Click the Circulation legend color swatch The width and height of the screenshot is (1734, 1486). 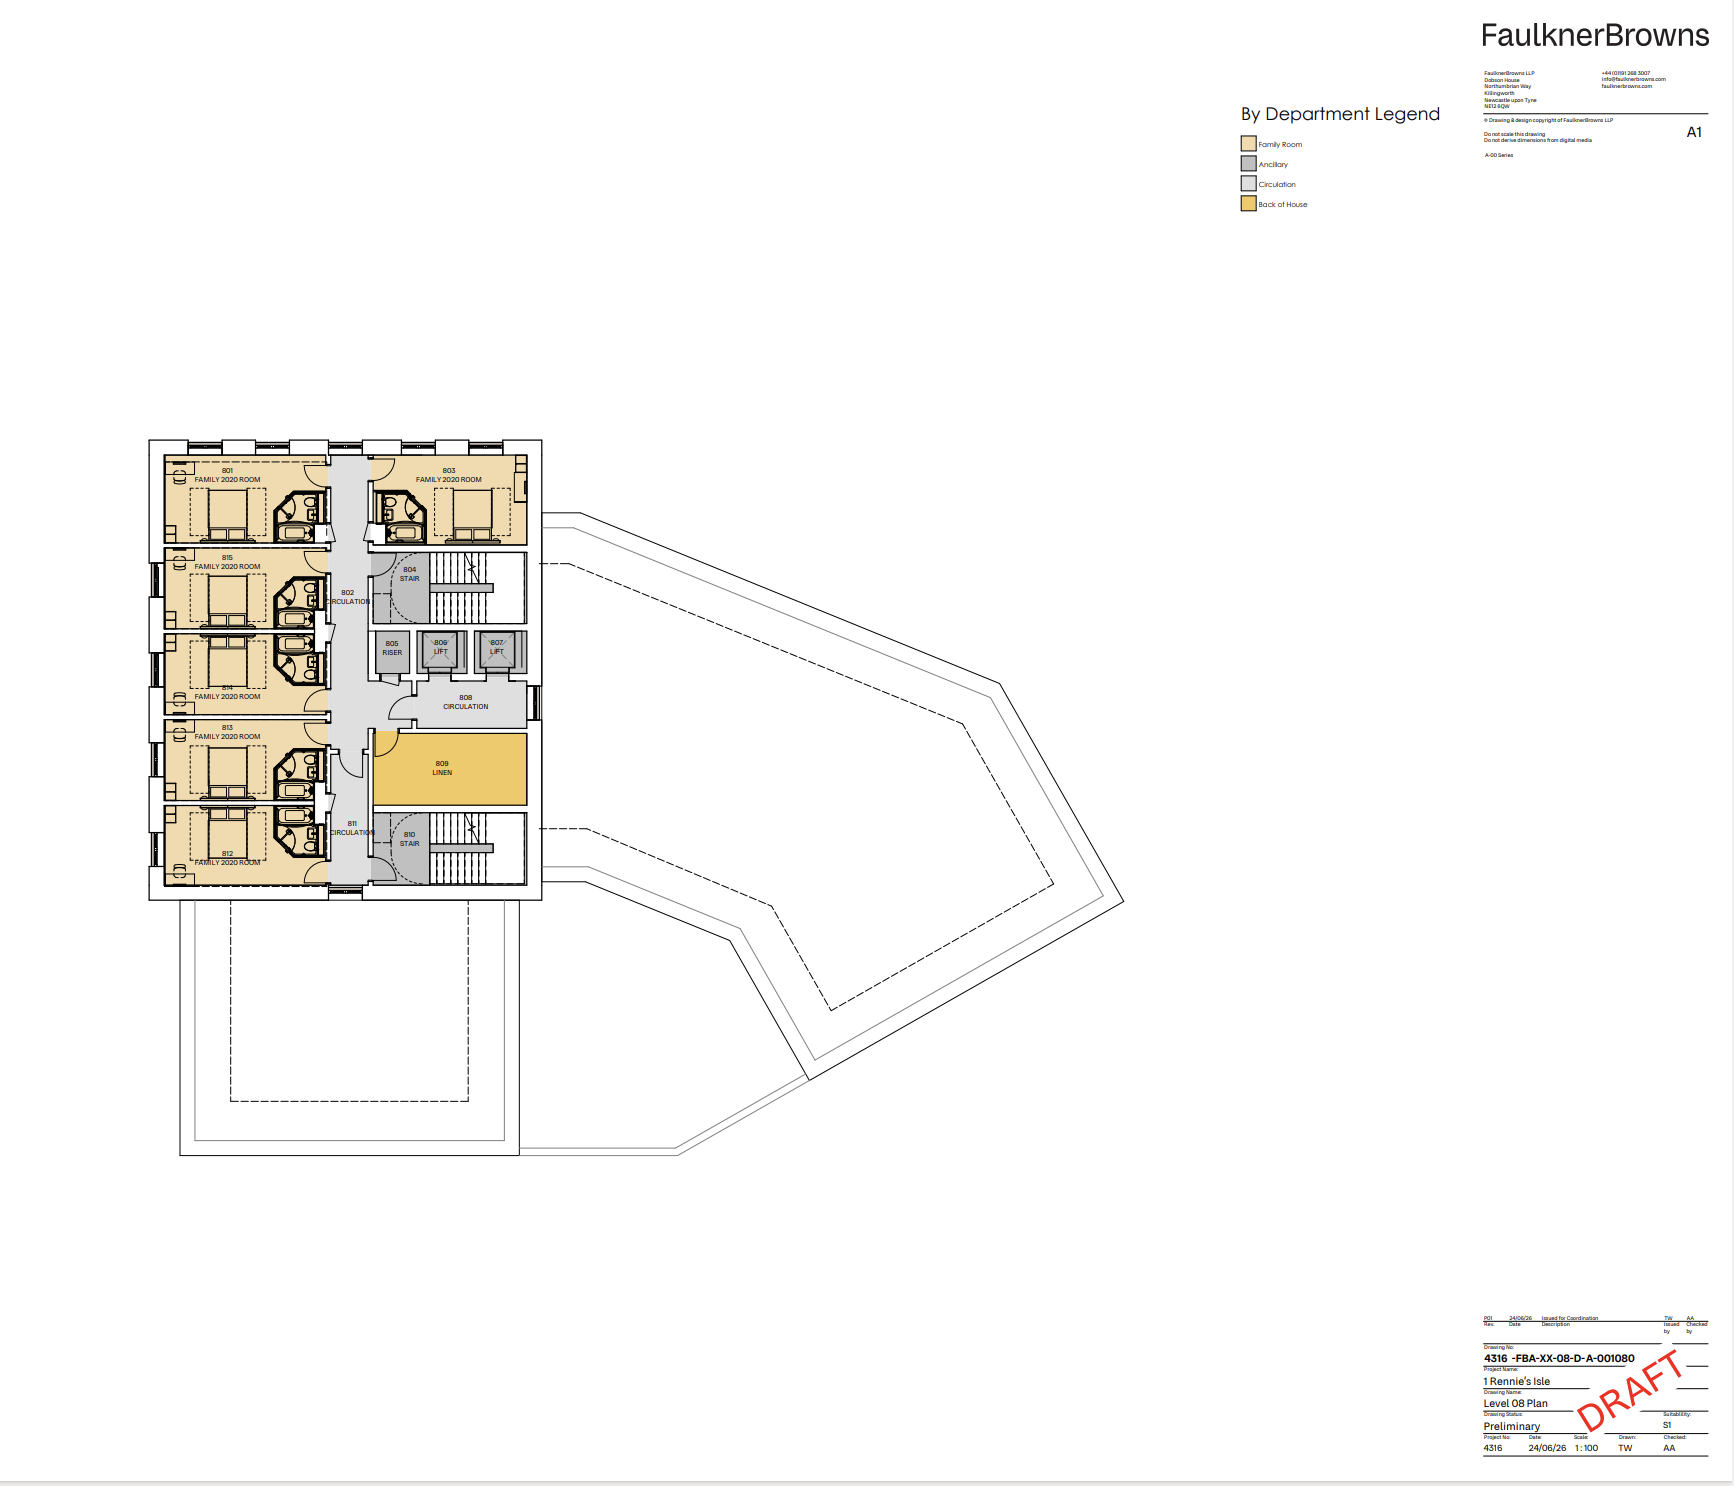[x=1248, y=184]
